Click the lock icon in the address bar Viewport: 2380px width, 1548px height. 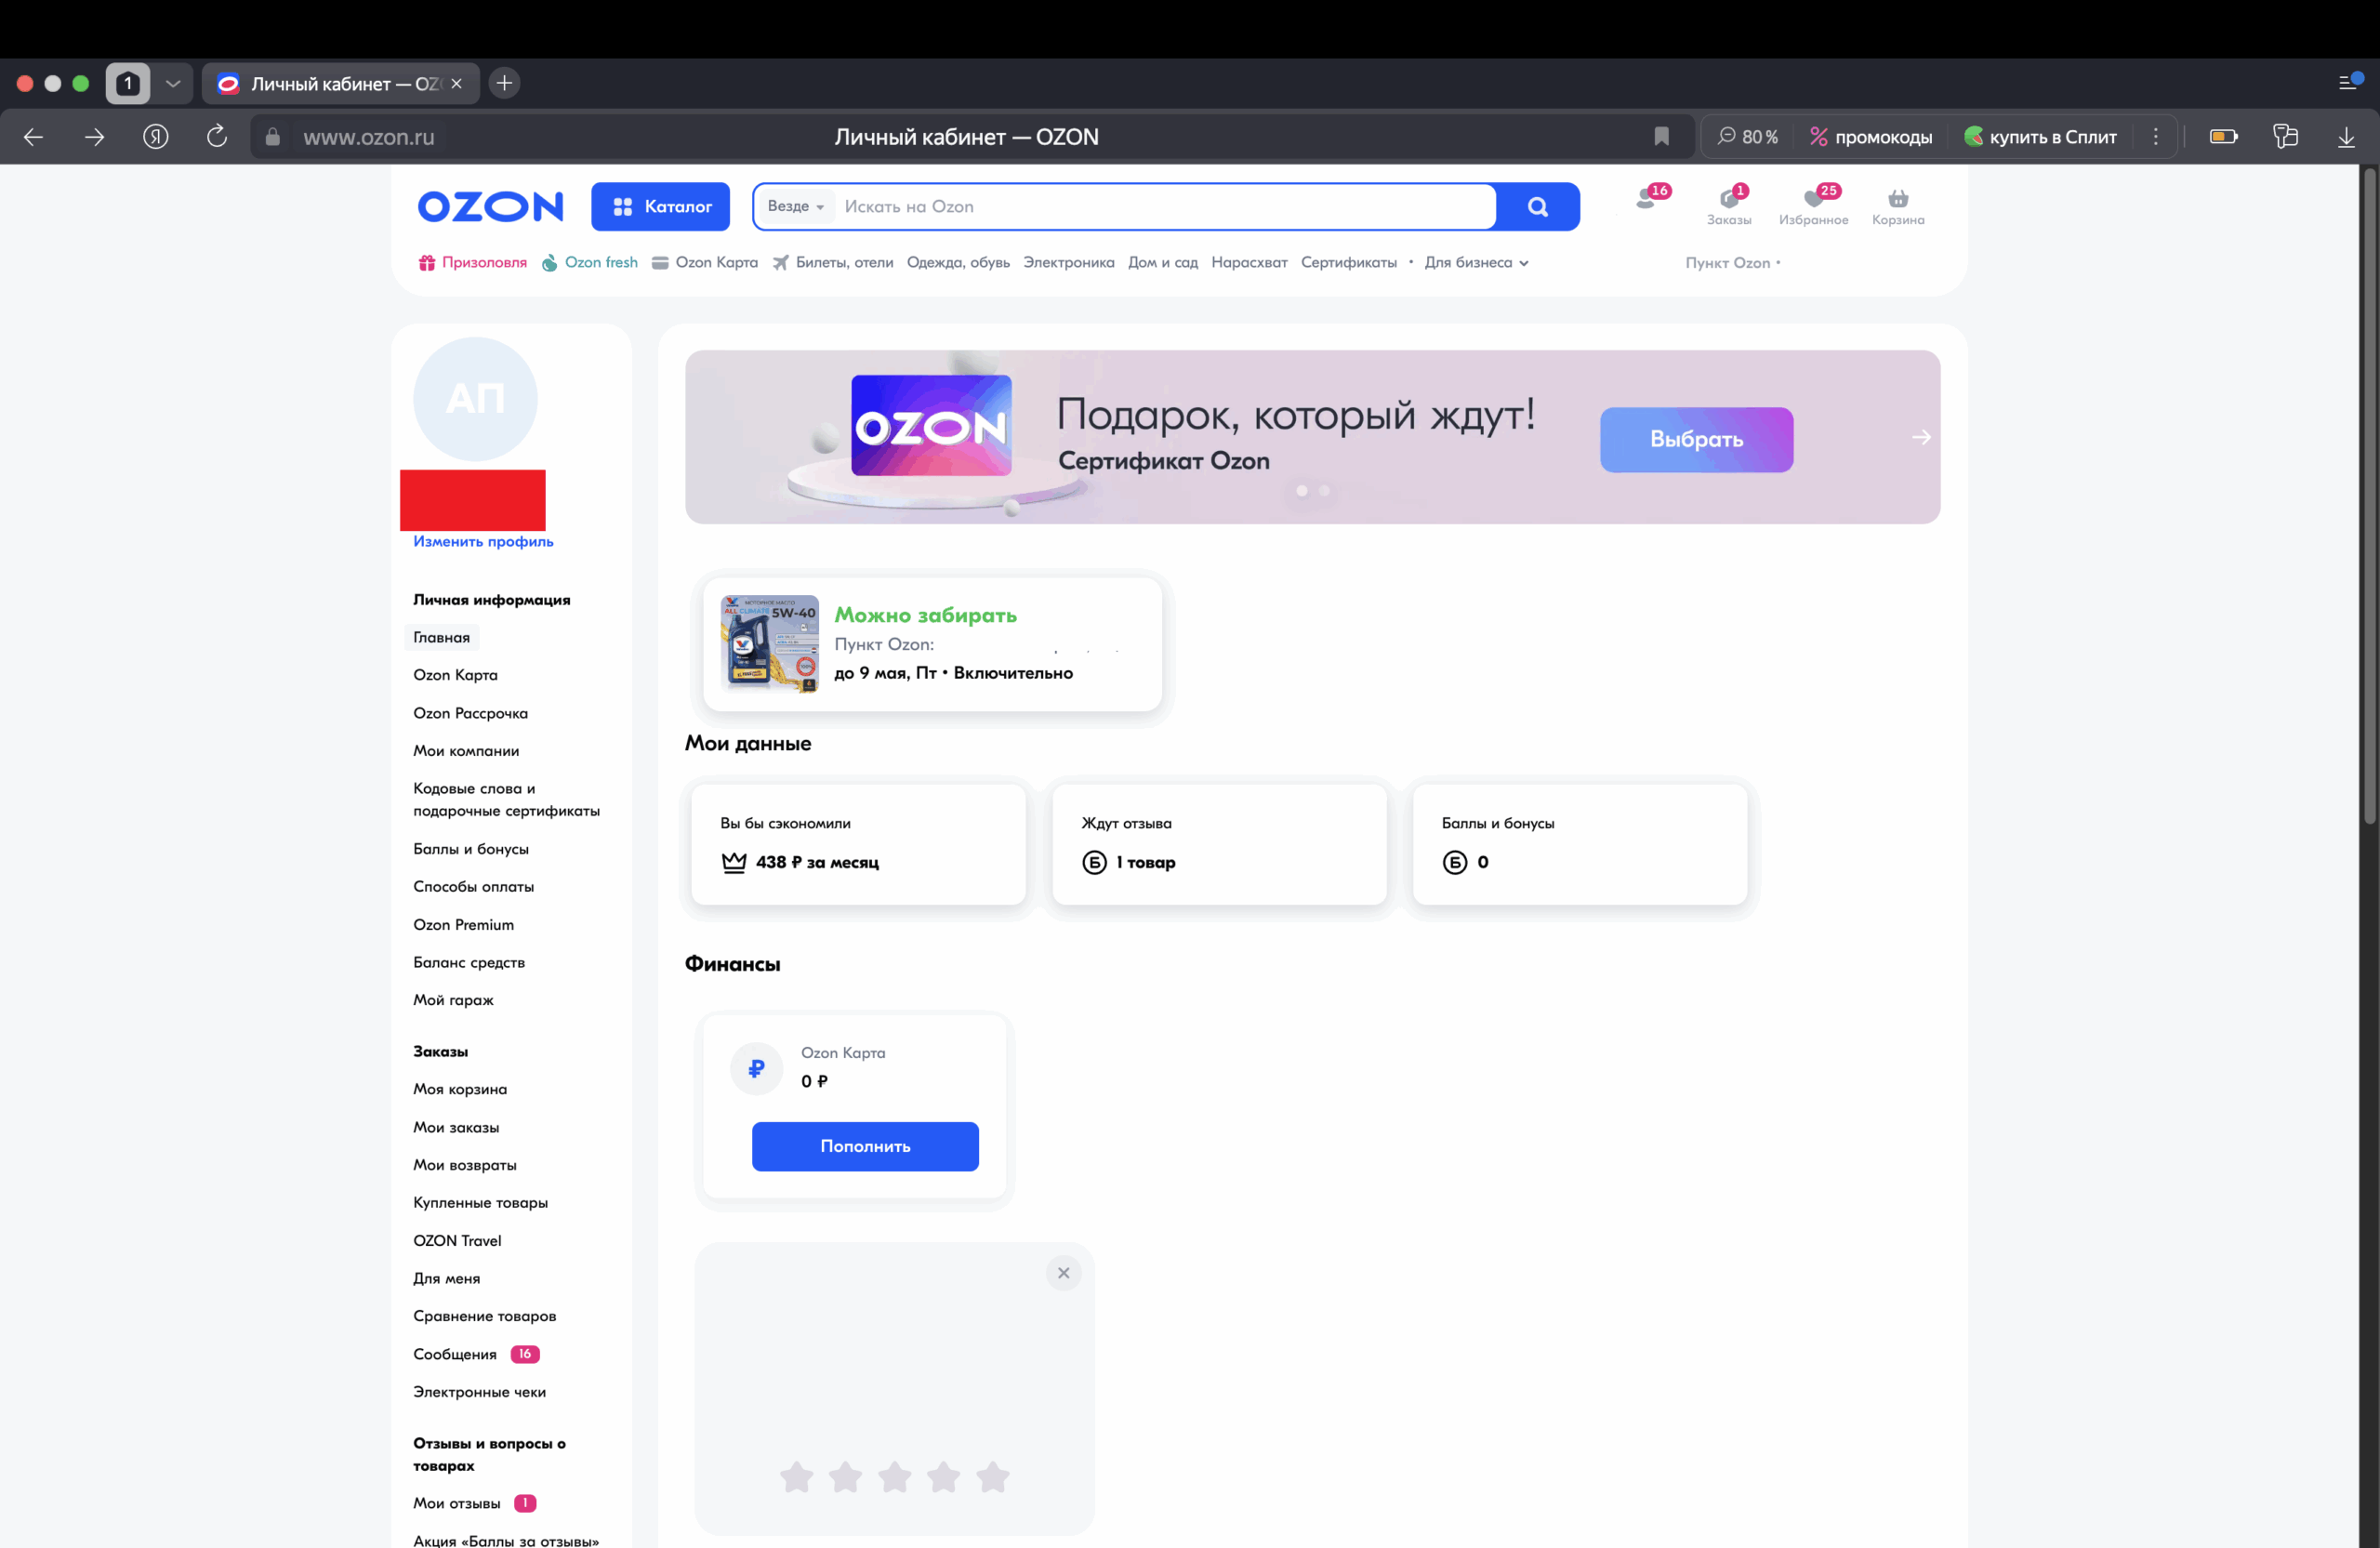click(272, 137)
